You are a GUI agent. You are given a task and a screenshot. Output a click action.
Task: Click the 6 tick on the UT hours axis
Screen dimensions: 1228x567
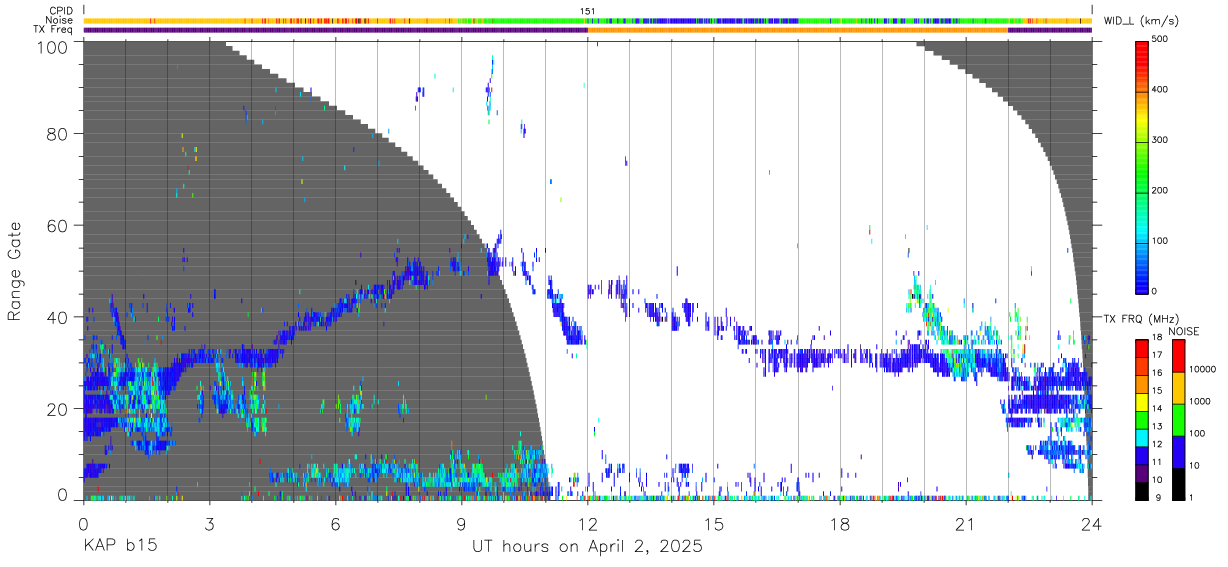(336, 524)
